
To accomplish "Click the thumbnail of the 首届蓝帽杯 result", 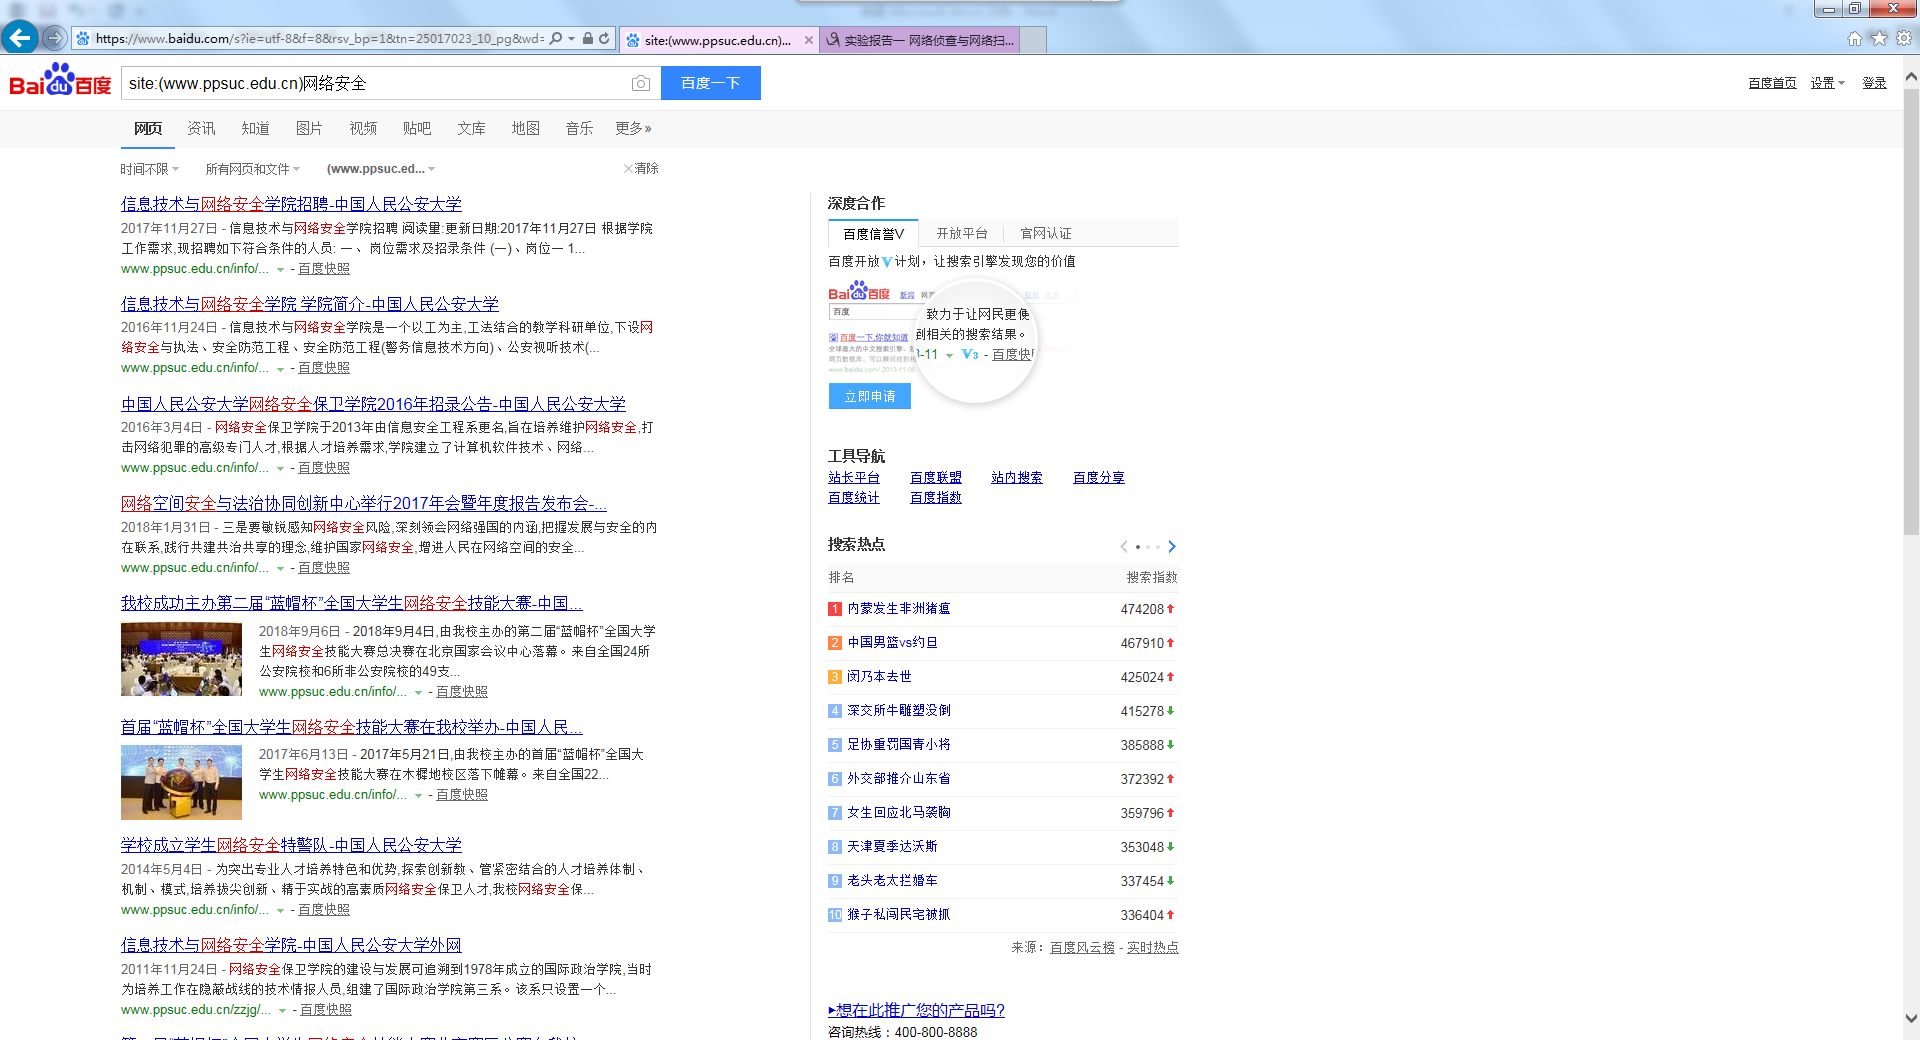I will (181, 782).
